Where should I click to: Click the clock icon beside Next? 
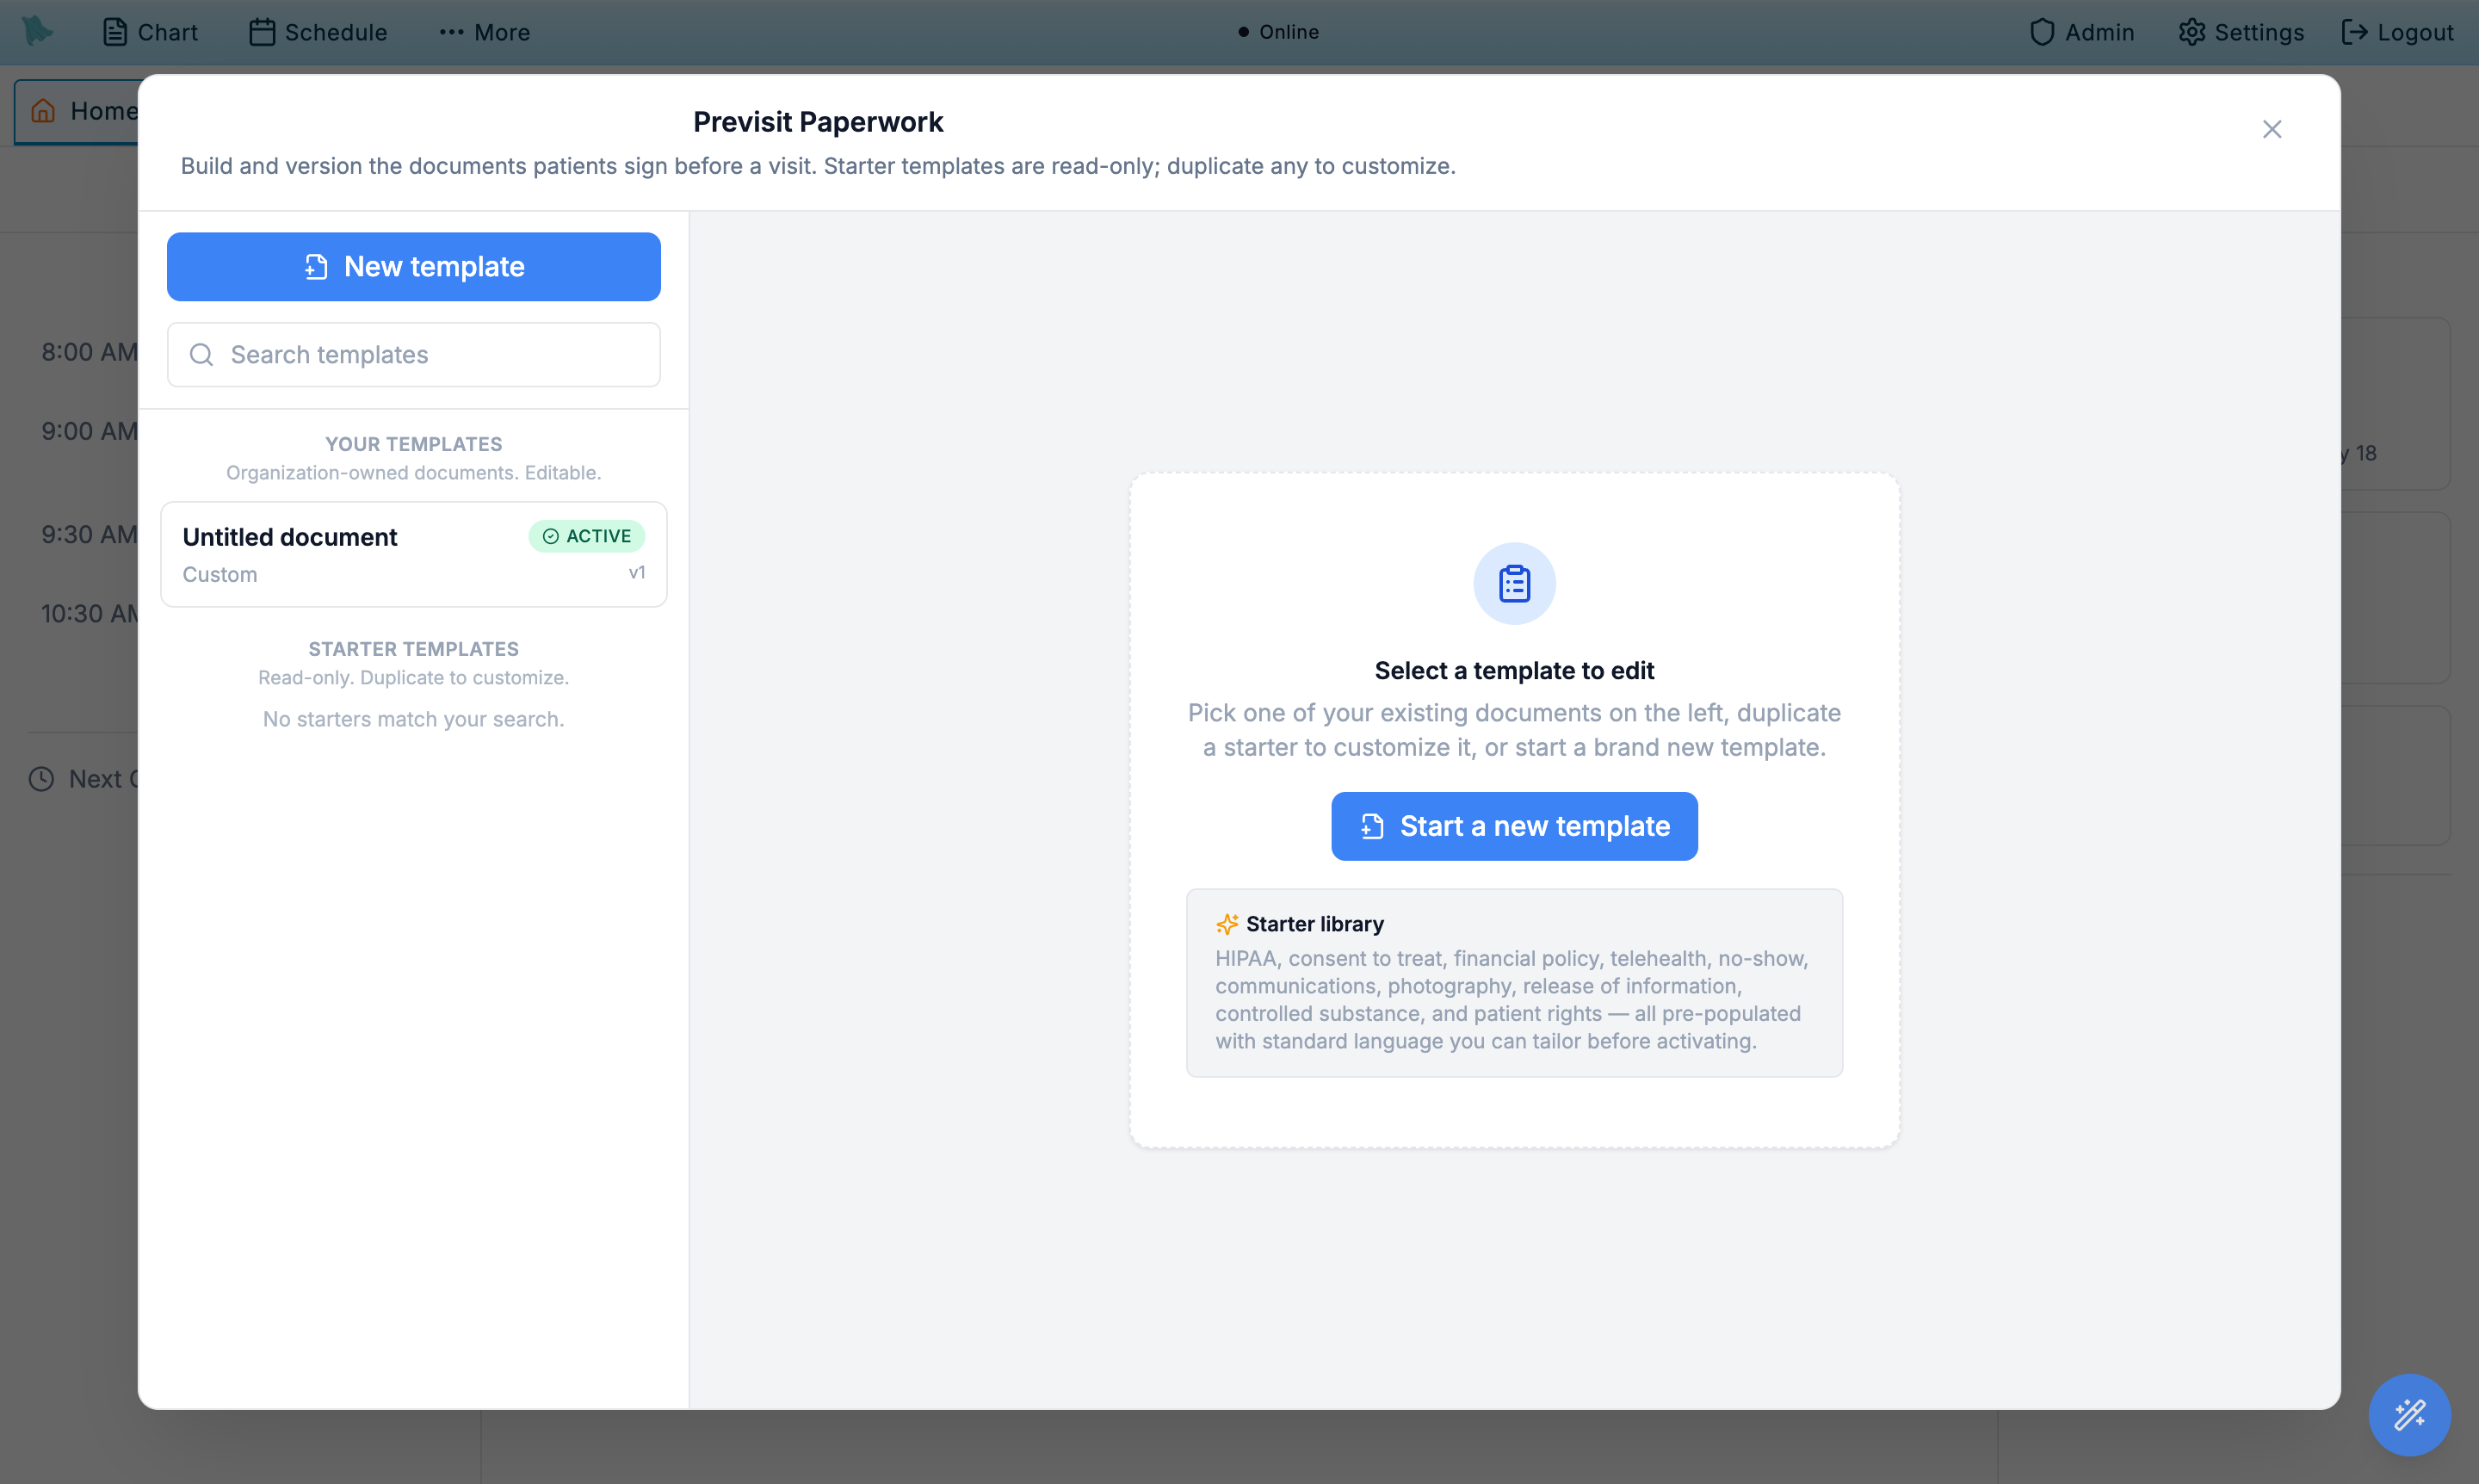tap(41, 779)
